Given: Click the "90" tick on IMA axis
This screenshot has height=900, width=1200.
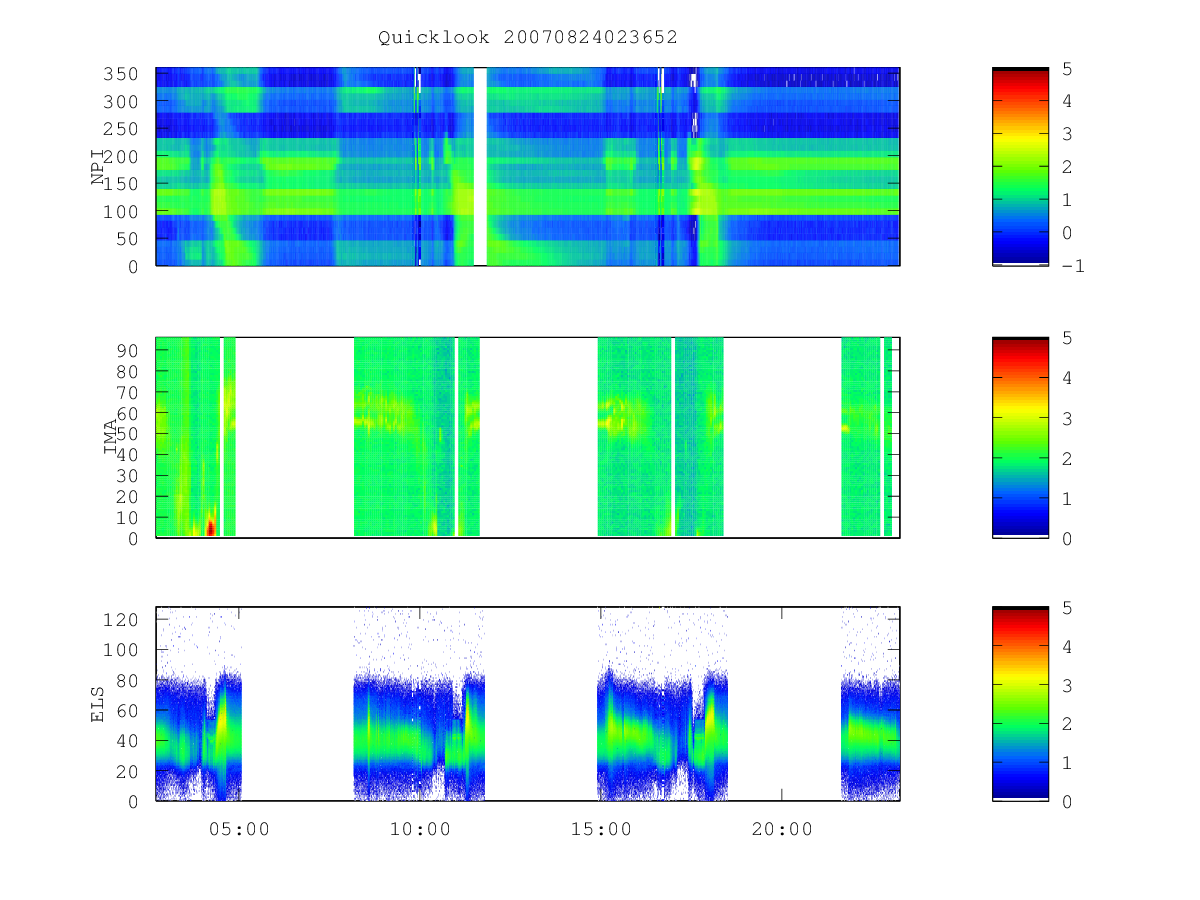Looking at the screenshot, I should pos(128,350).
